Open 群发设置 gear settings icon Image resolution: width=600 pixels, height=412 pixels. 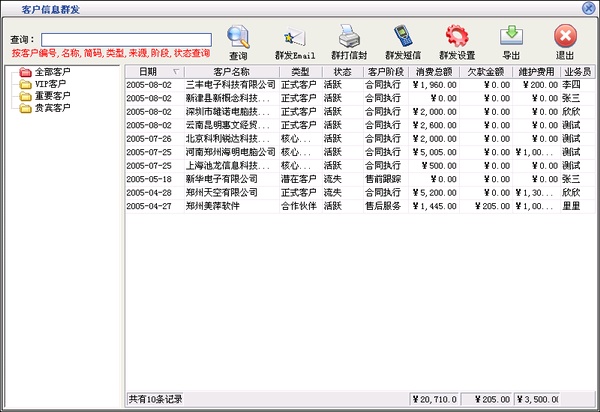[x=457, y=38]
